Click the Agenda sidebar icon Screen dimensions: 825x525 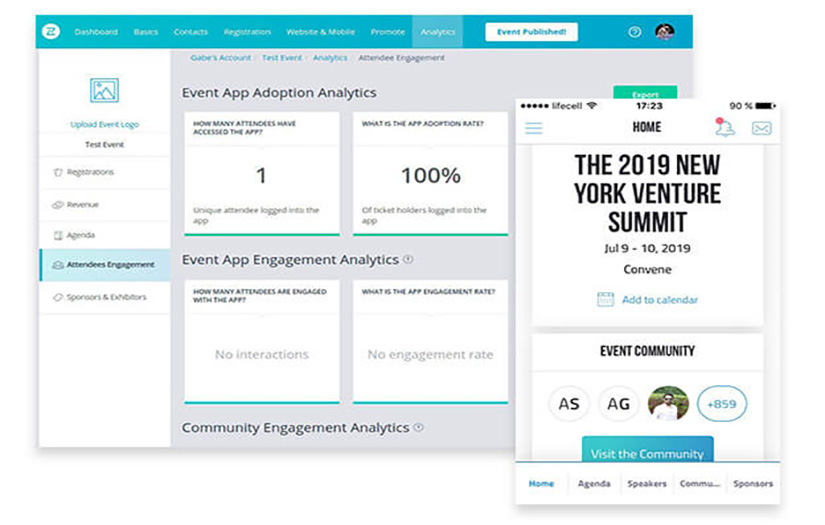pyautogui.click(x=58, y=235)
